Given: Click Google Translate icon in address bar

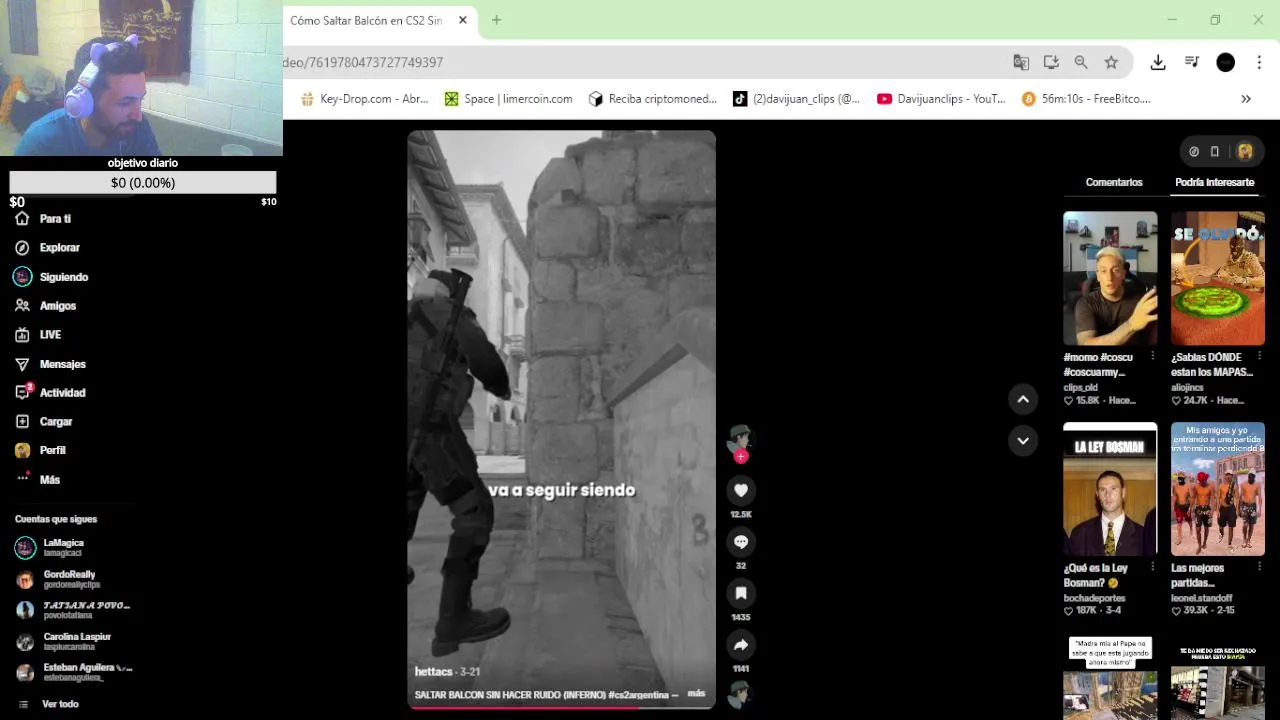Looking at the screenshot, I should pos(1021,62).
